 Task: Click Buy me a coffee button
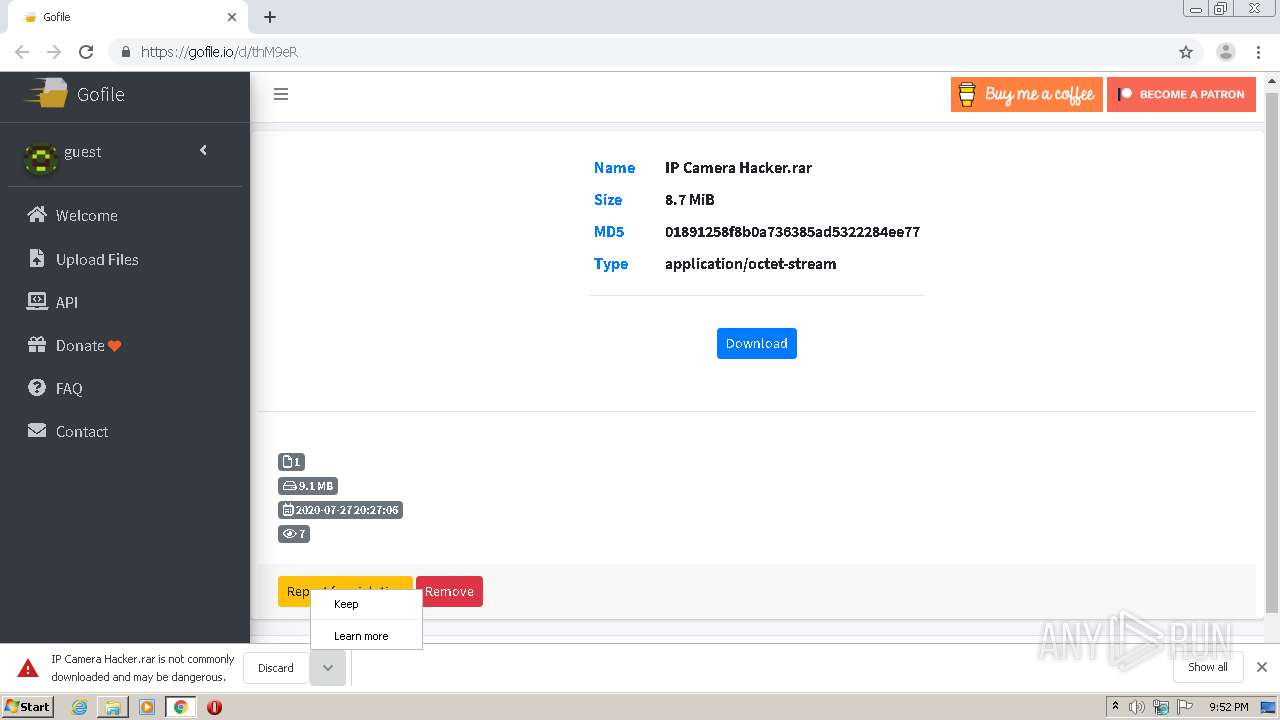pyautogui.click(x=1027, y=94)
